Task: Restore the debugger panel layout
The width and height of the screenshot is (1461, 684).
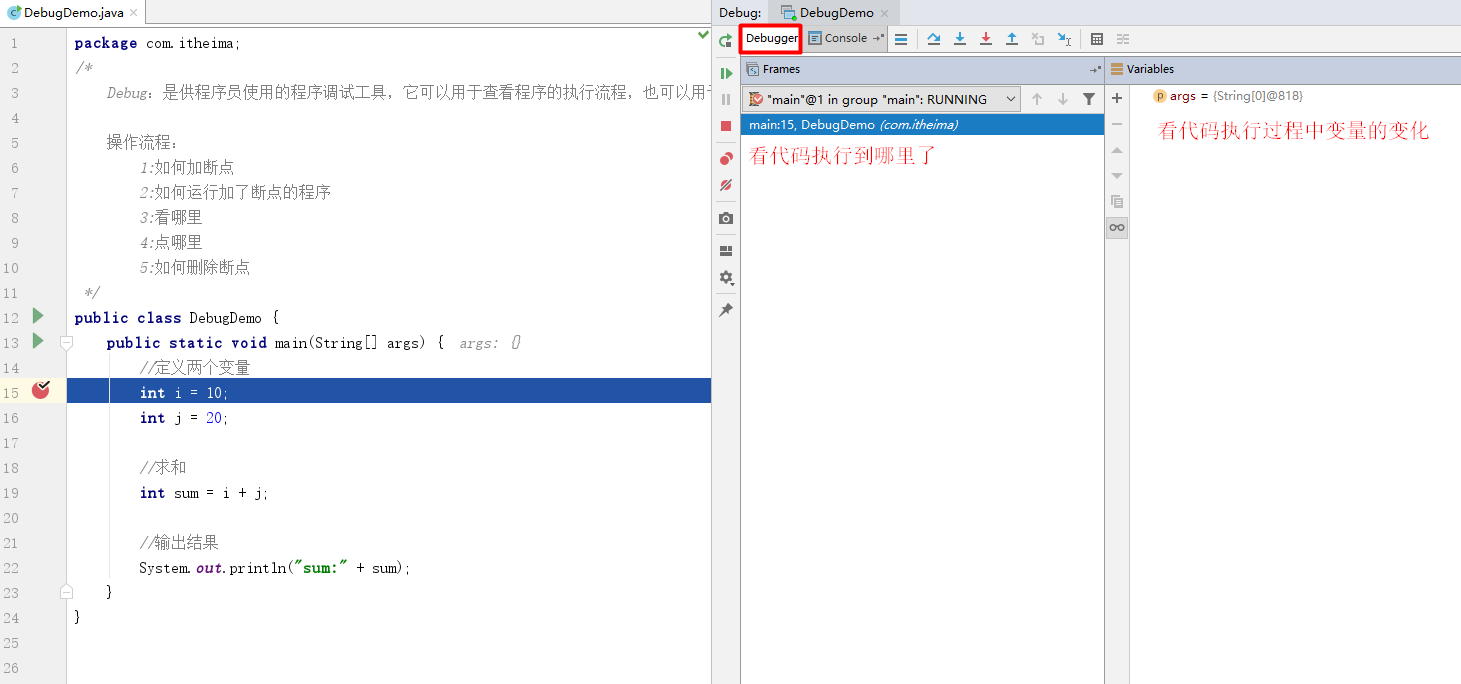Action: click(726, 251)
